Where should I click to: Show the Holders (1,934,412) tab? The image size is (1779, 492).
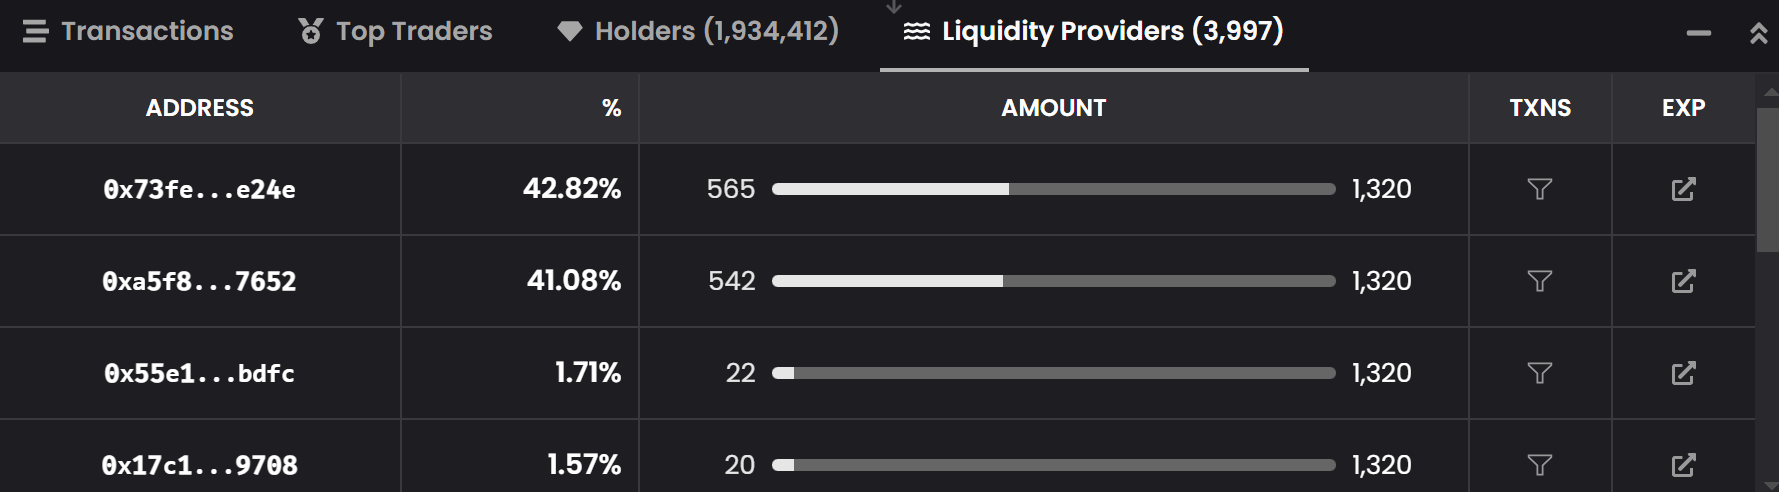(x=698, y=32)
